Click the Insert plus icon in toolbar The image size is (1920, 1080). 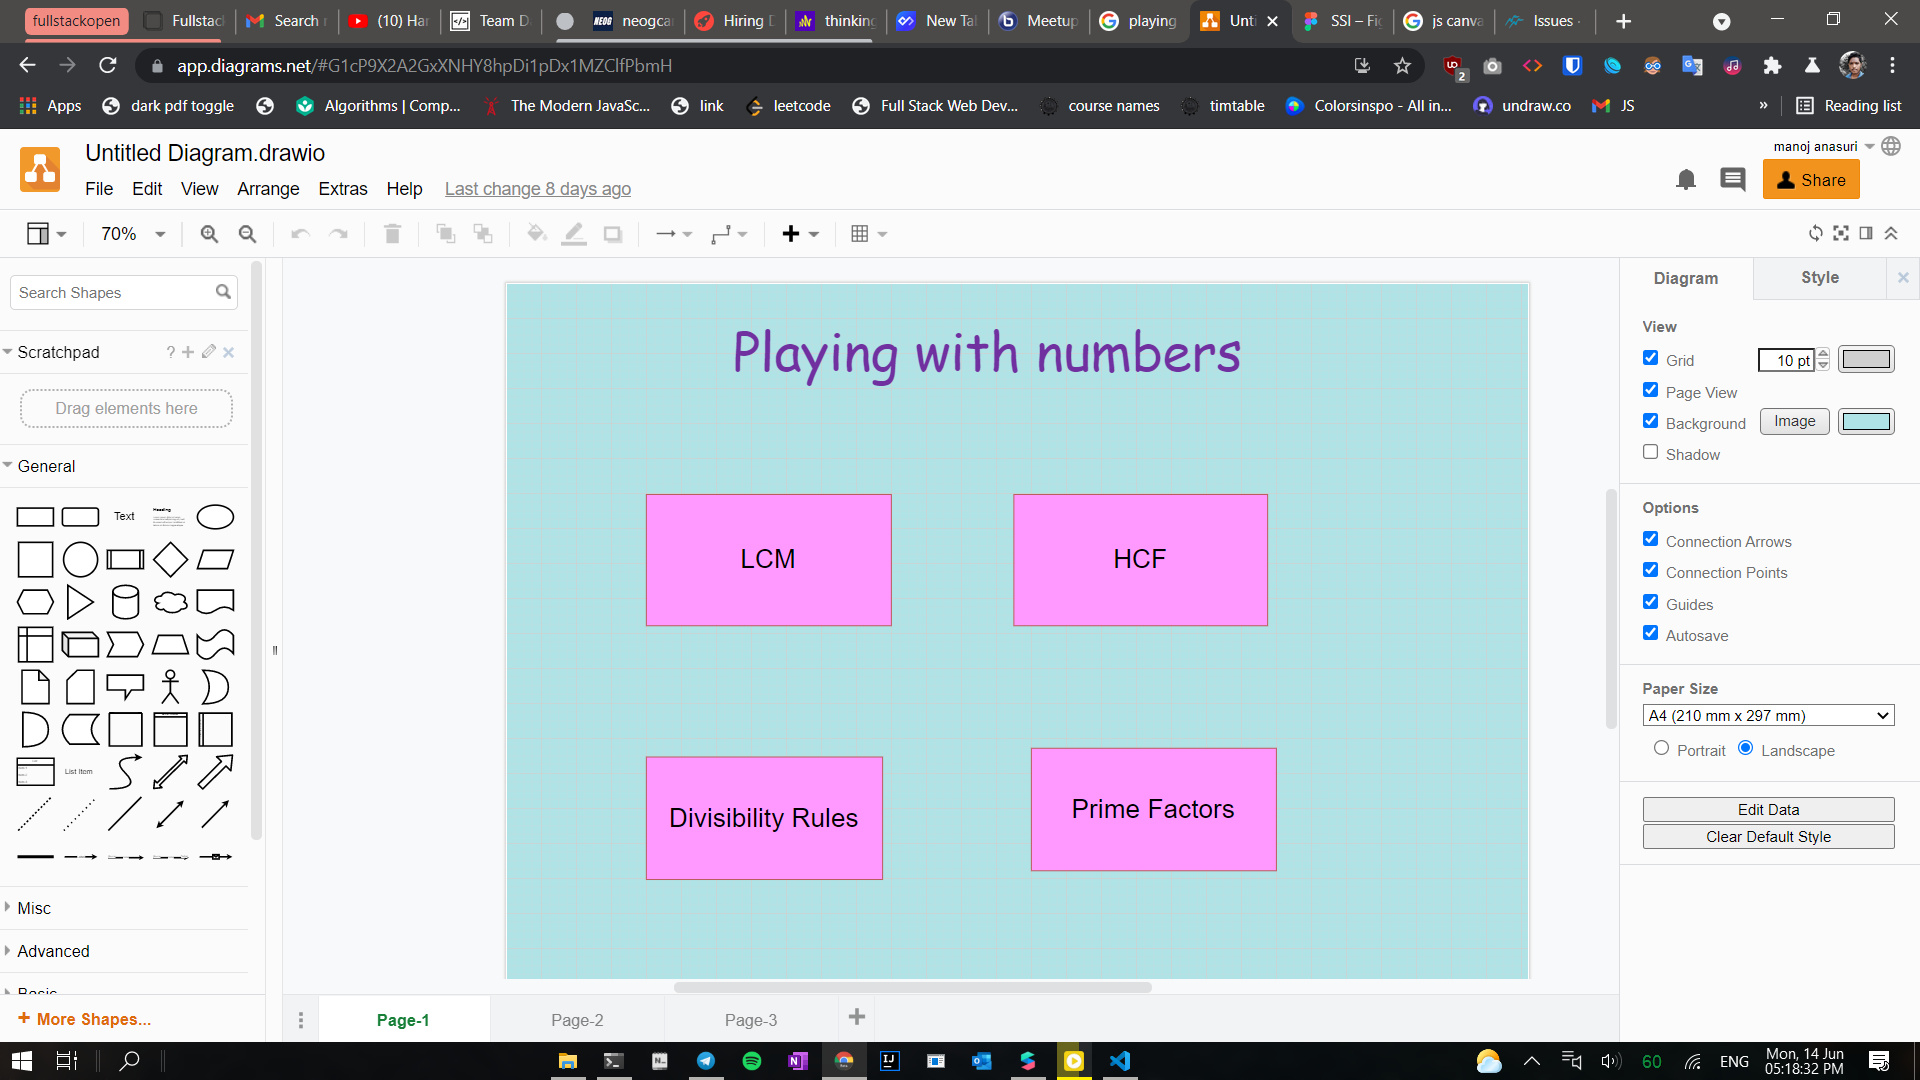coord(791,234)
